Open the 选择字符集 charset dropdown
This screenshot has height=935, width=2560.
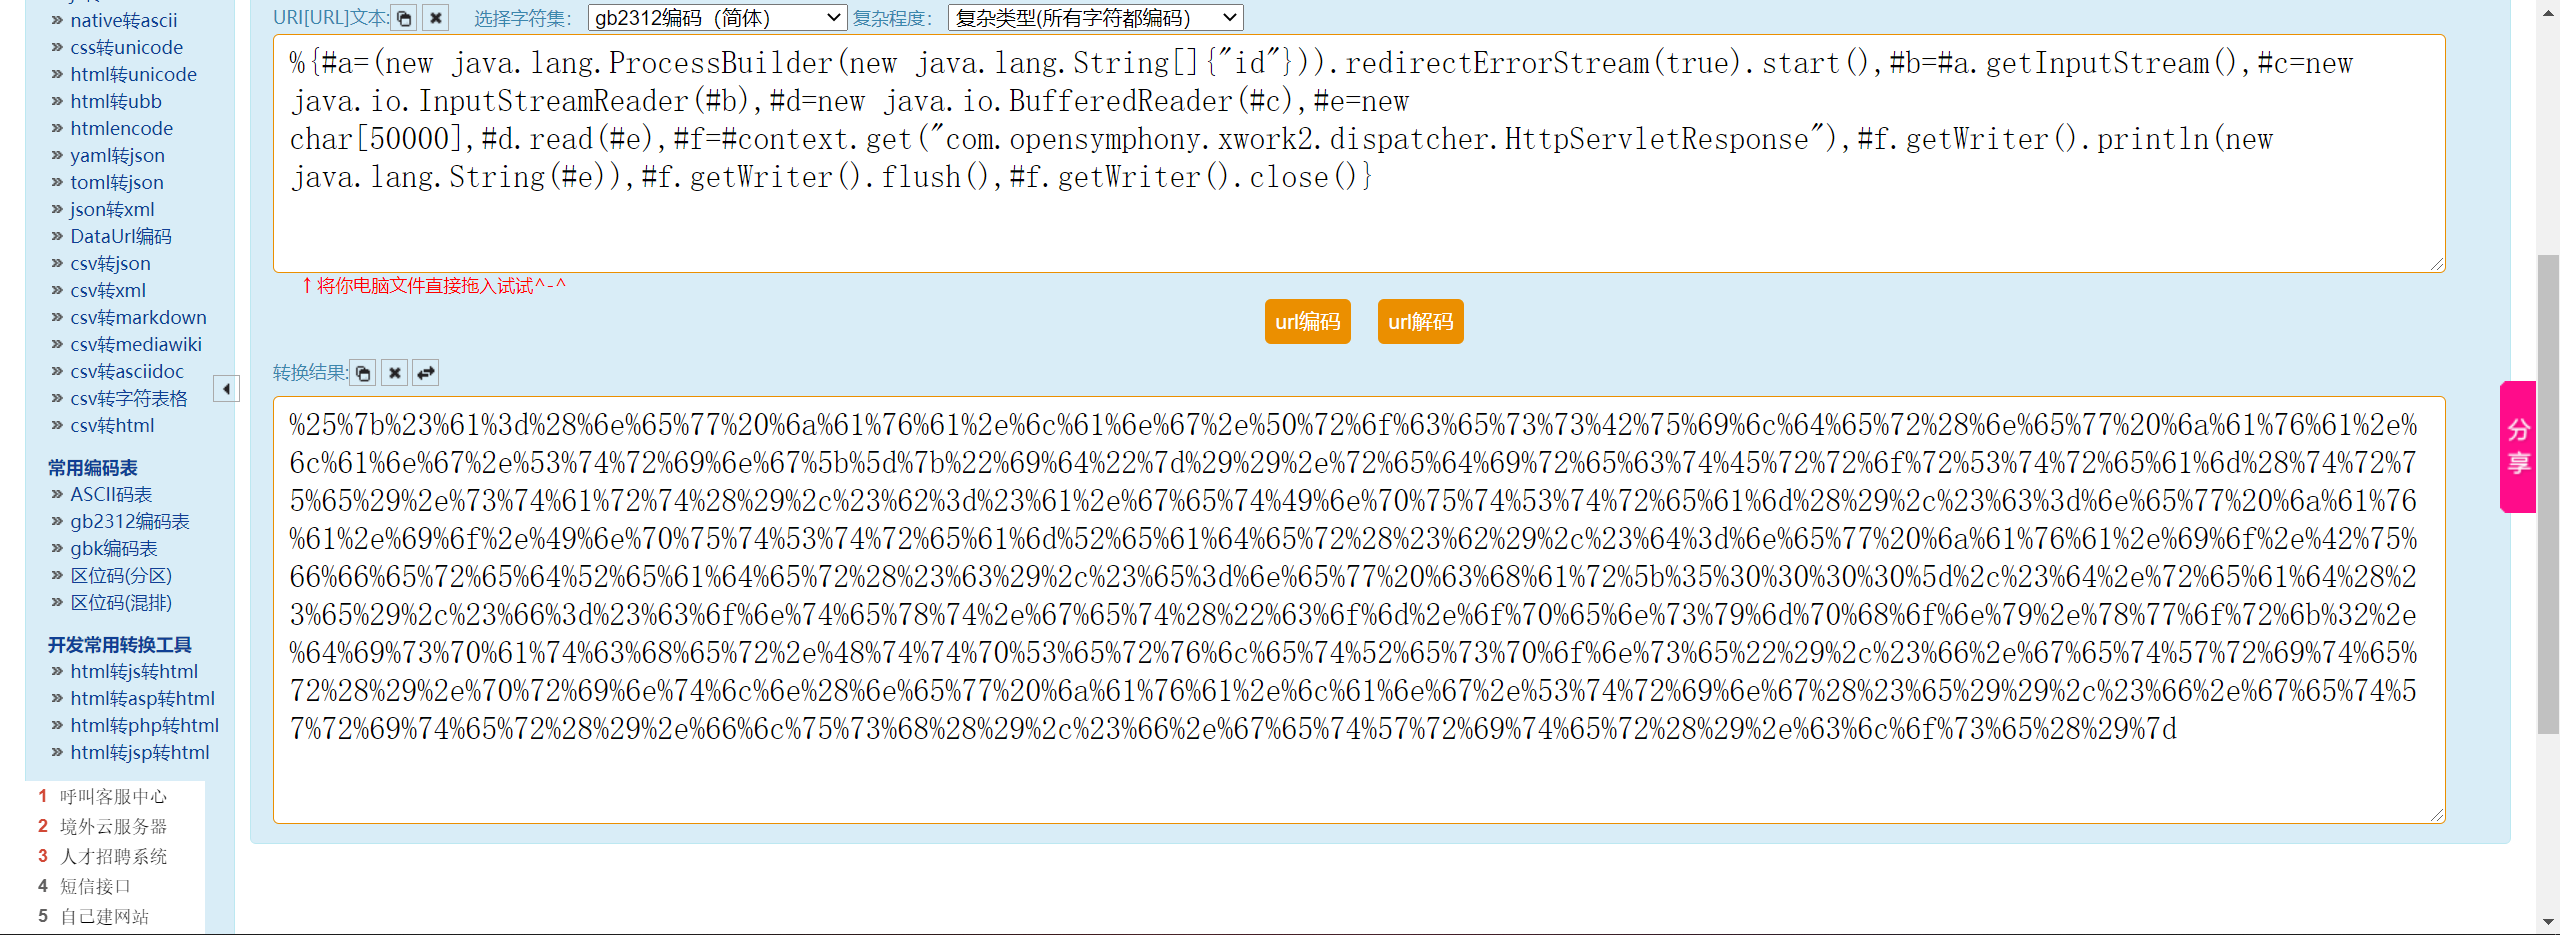coord(714,17)
